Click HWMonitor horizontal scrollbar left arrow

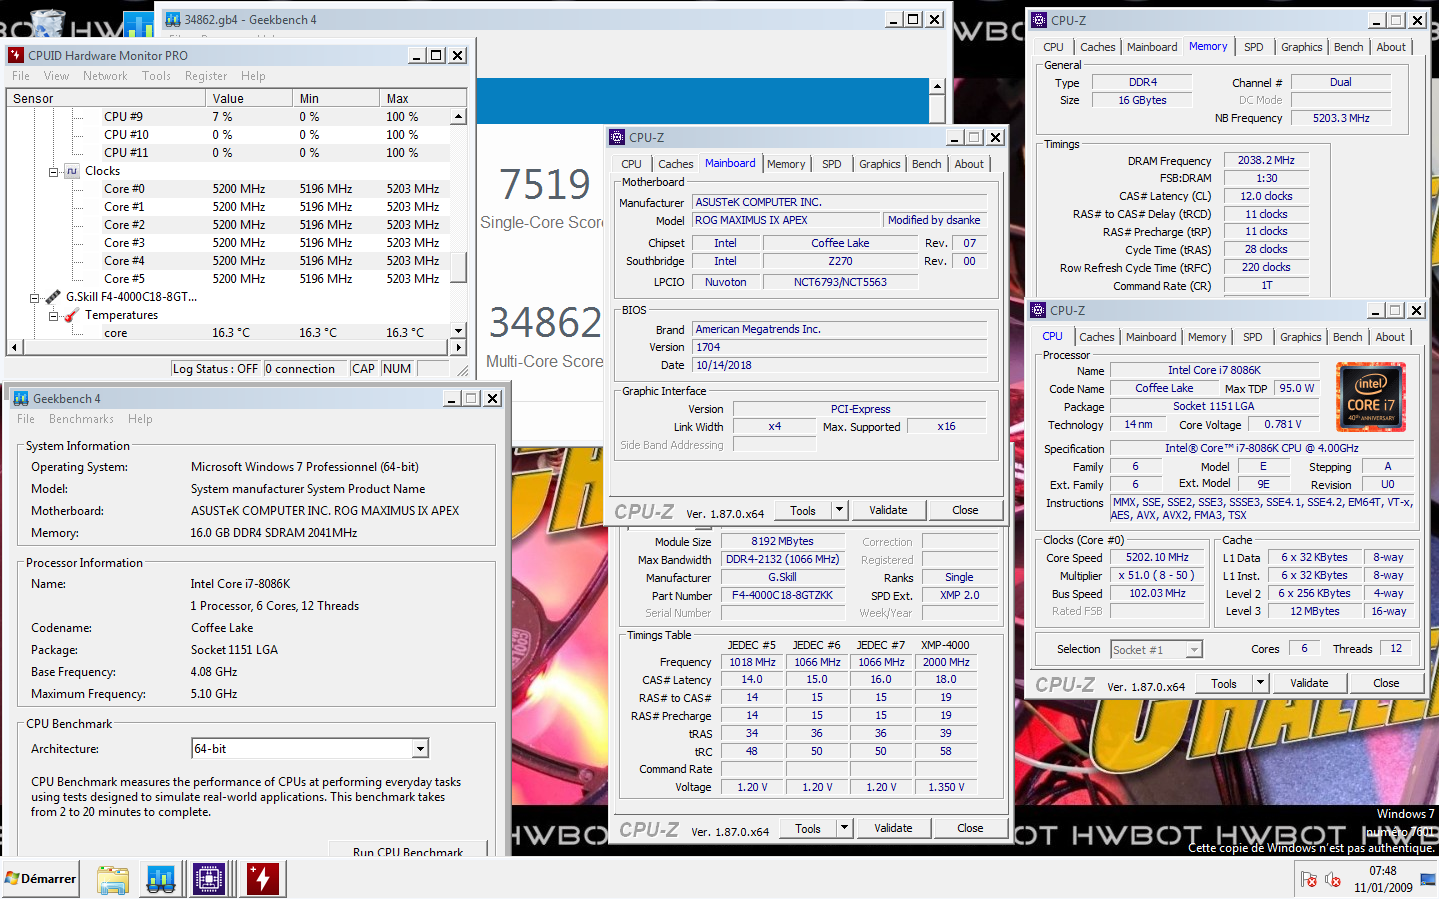pyautogui.click(x=14, y=347)
